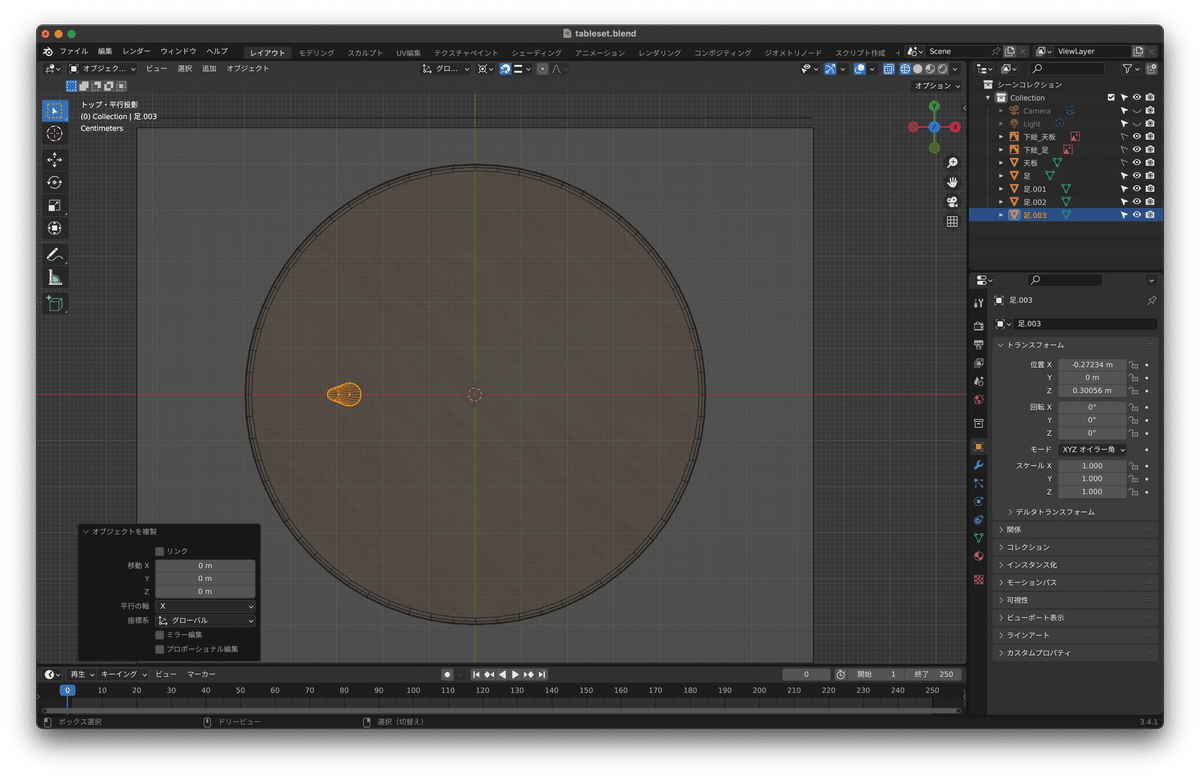
Task: Open the XYZ オイラー角 rotation mode dropdown
Action: coord(1092,450)
